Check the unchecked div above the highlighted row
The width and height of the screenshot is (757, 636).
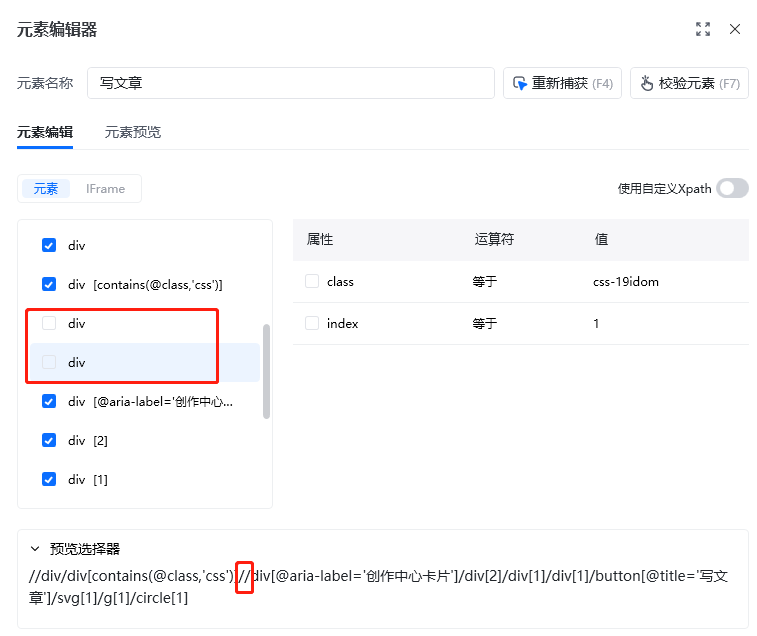pos(49,323)
